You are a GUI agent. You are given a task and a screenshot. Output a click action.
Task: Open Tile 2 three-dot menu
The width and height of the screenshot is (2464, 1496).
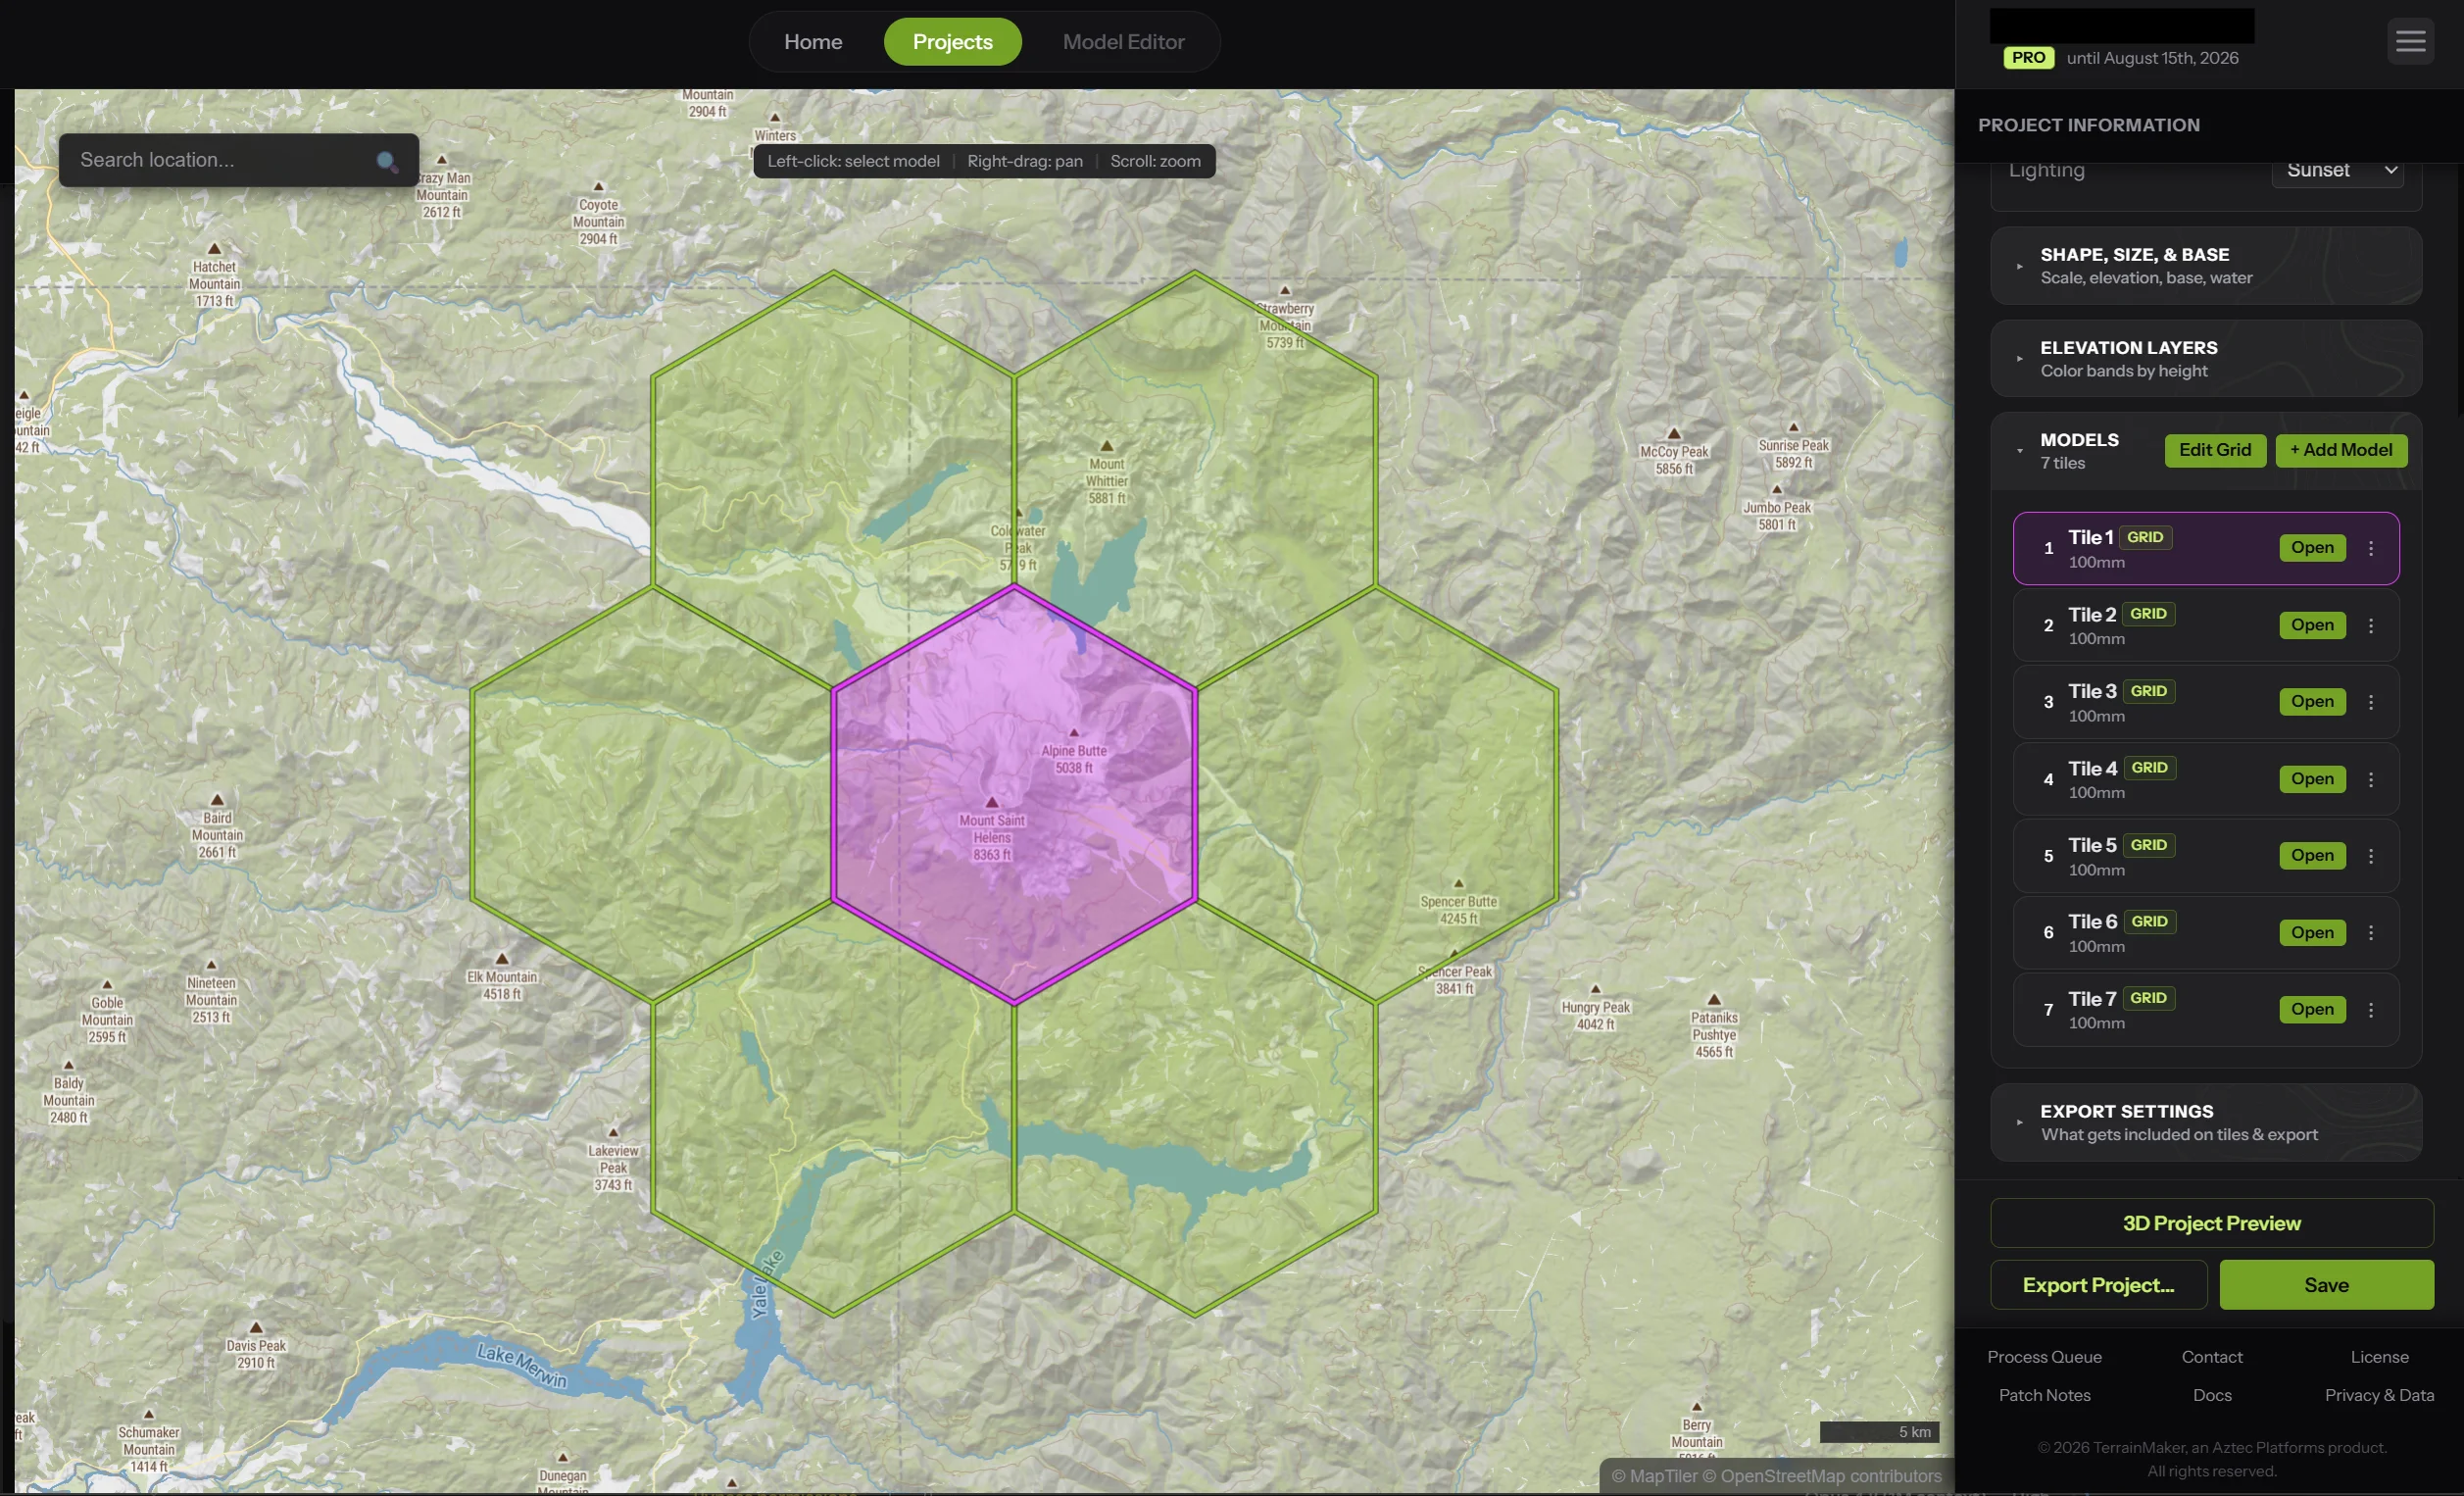2370,625
